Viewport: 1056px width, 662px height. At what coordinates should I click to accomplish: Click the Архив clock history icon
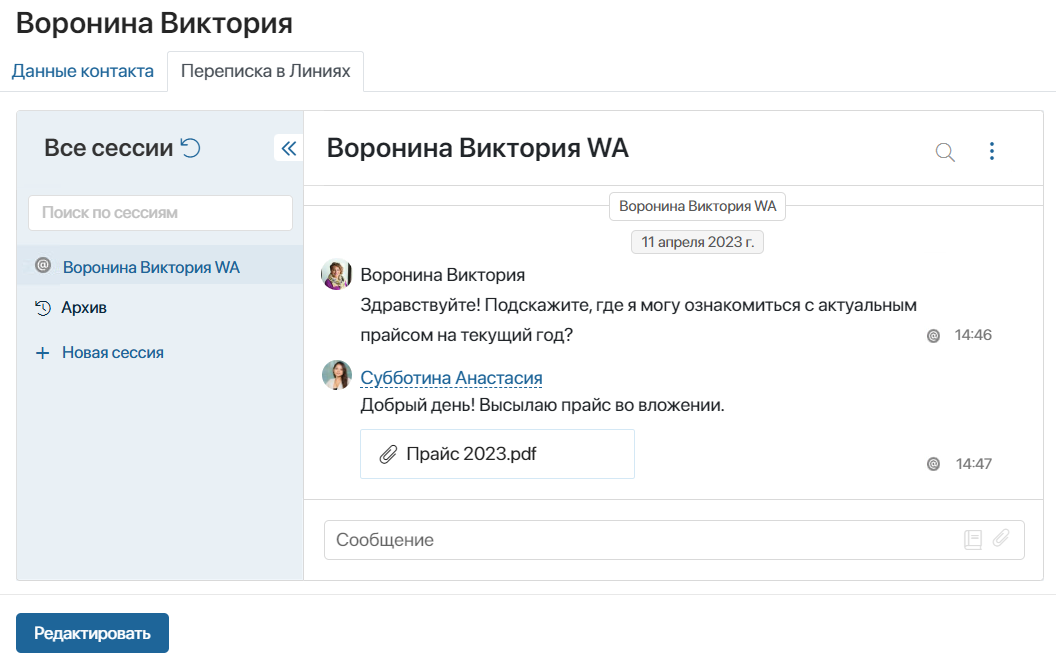tap(42, 308)
